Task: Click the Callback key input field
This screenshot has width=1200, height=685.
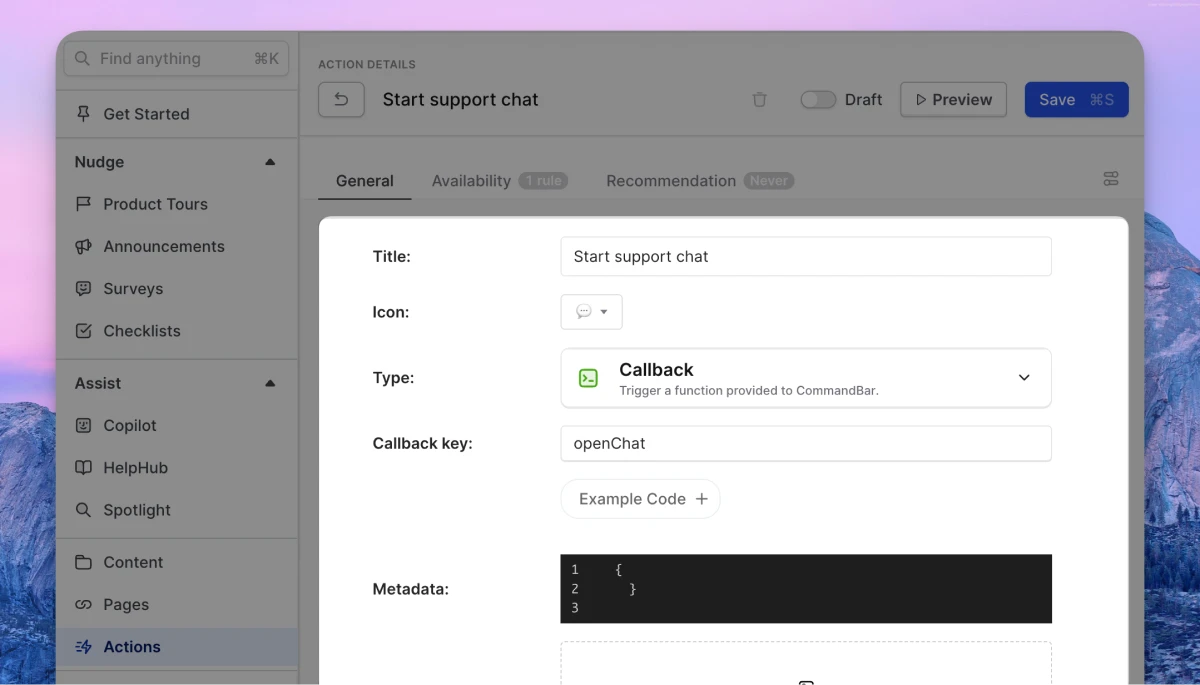Action: click(806, 443)
